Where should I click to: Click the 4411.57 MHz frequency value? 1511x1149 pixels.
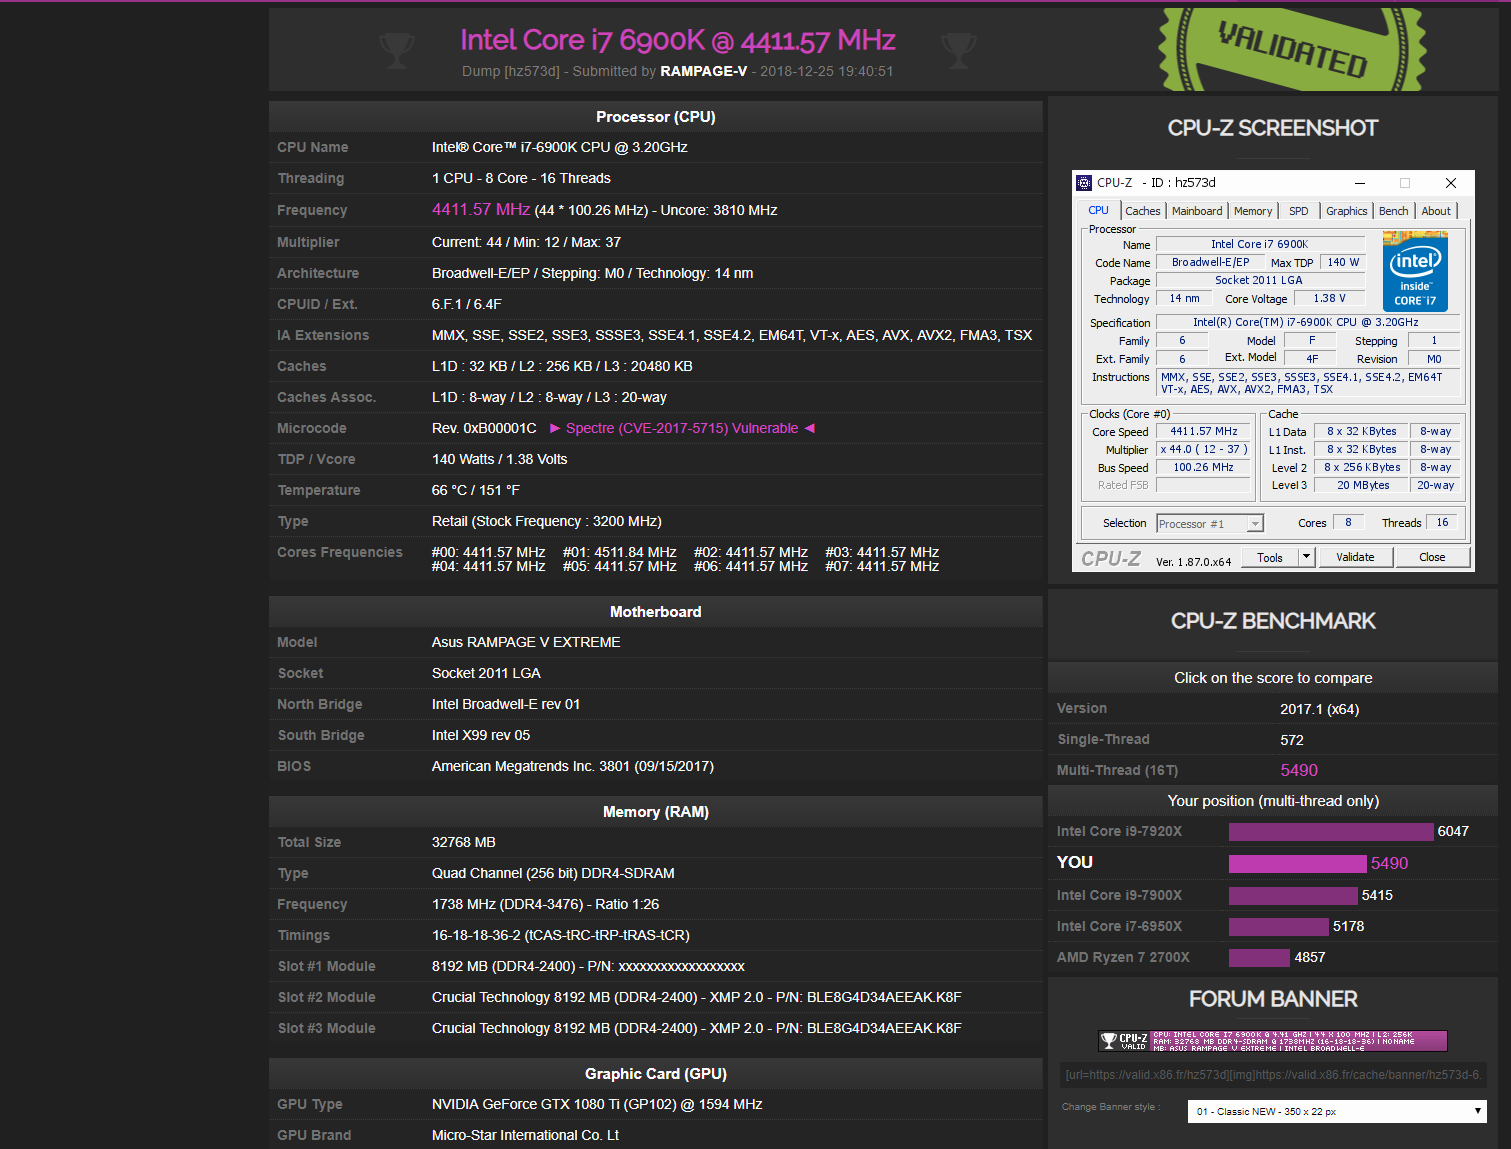click(481, 209)
